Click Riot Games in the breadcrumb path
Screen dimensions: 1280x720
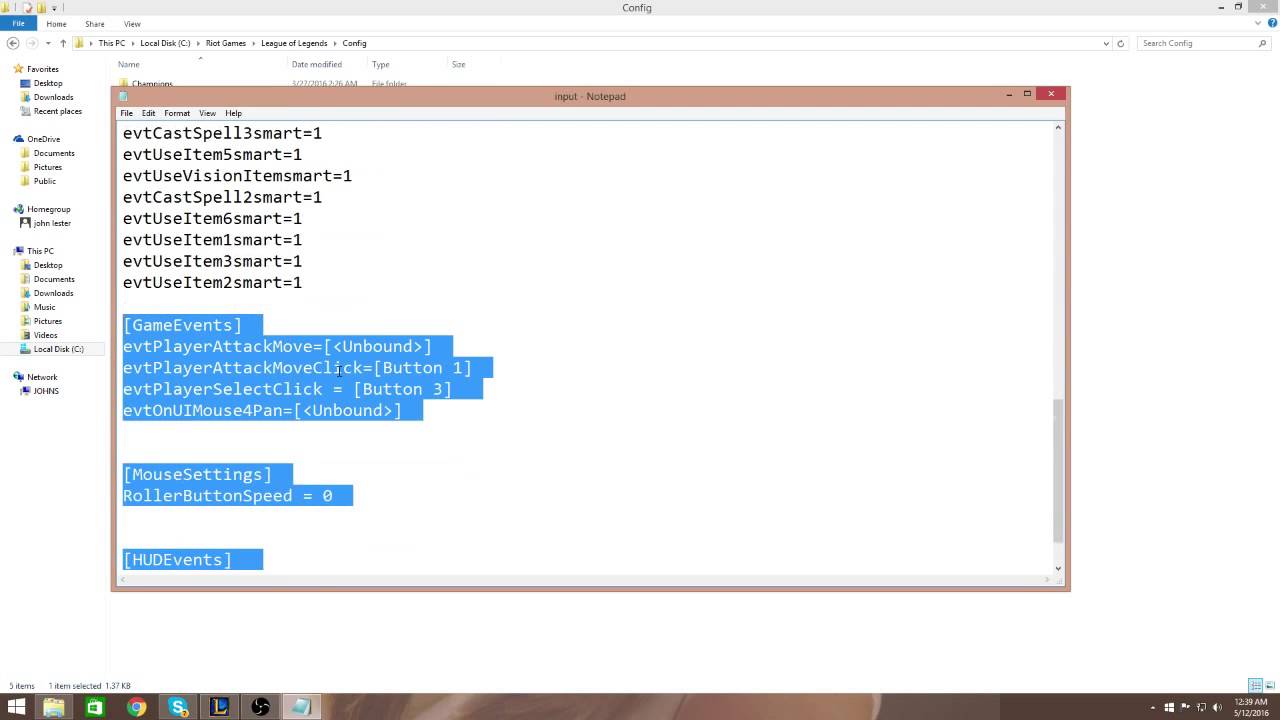[x=225, y=43]
